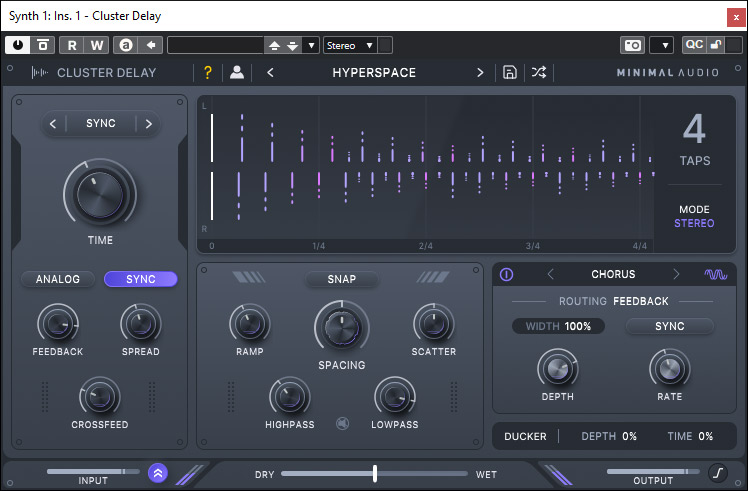This screenshot has width=748, height=491.
Task: Randomize preset with the shuffle icon
Action: pos(539,72)
